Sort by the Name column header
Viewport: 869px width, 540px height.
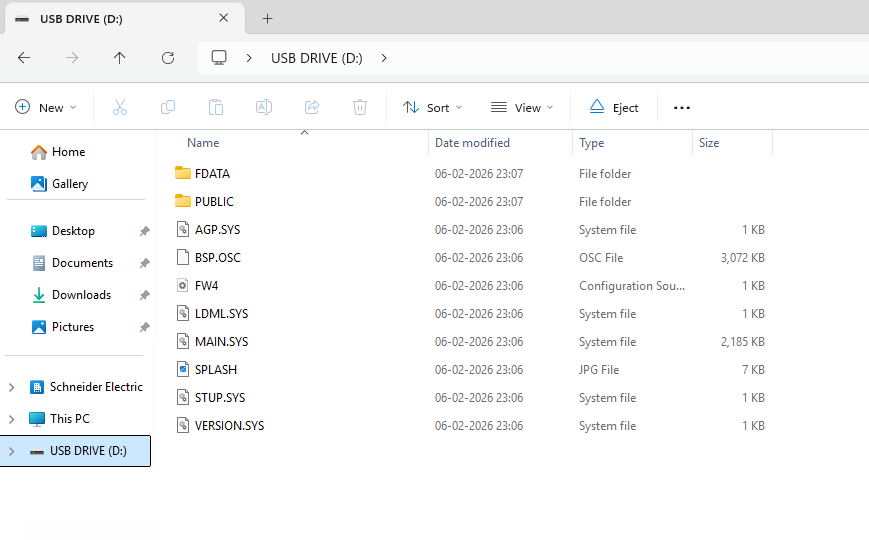203,143
